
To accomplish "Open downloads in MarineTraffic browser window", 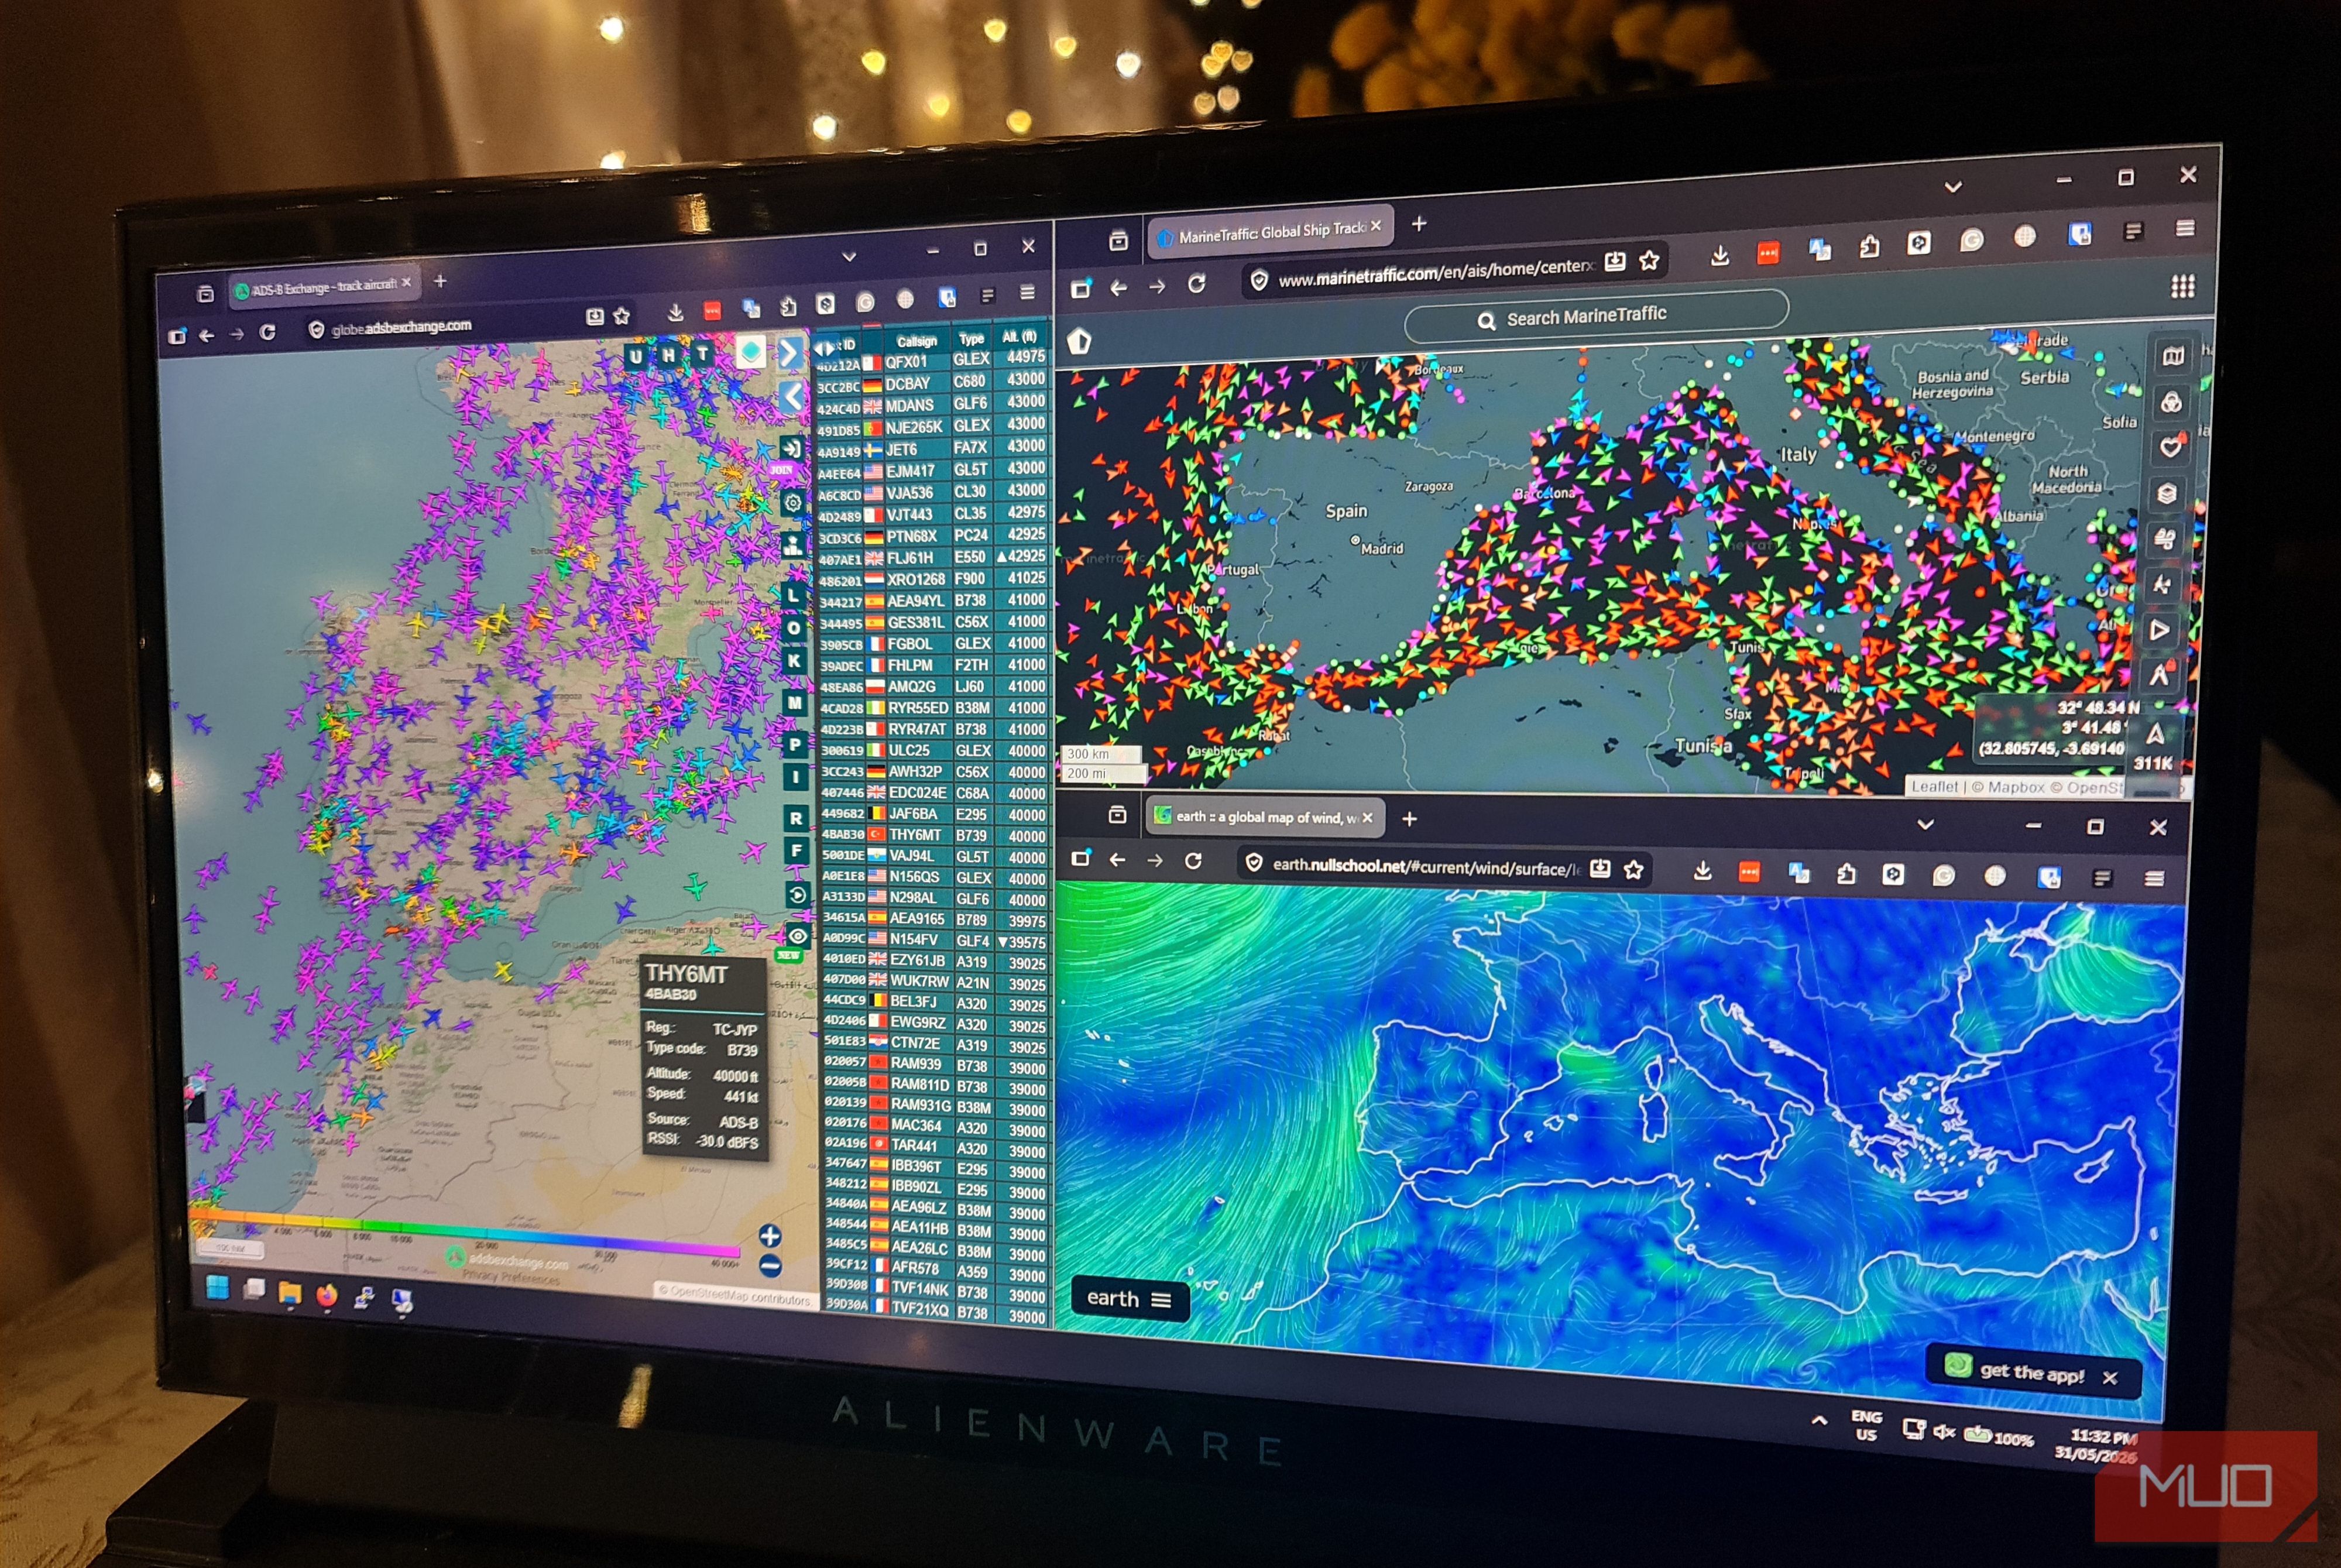I will (x=1720, y=256).
